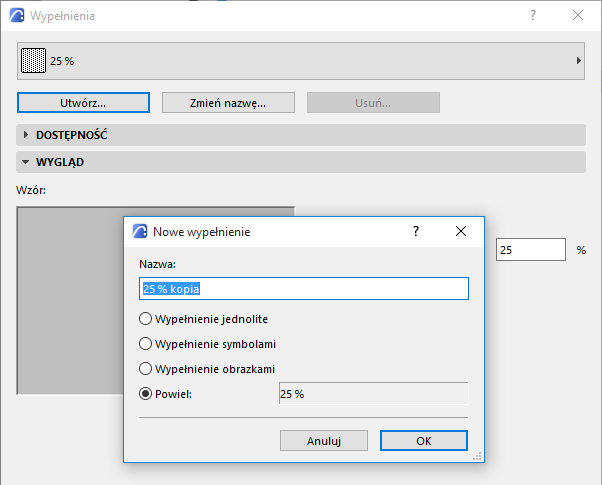Click the Nazwa field containing 25 % kopia

pyautogui.click(x=304, y=288)
